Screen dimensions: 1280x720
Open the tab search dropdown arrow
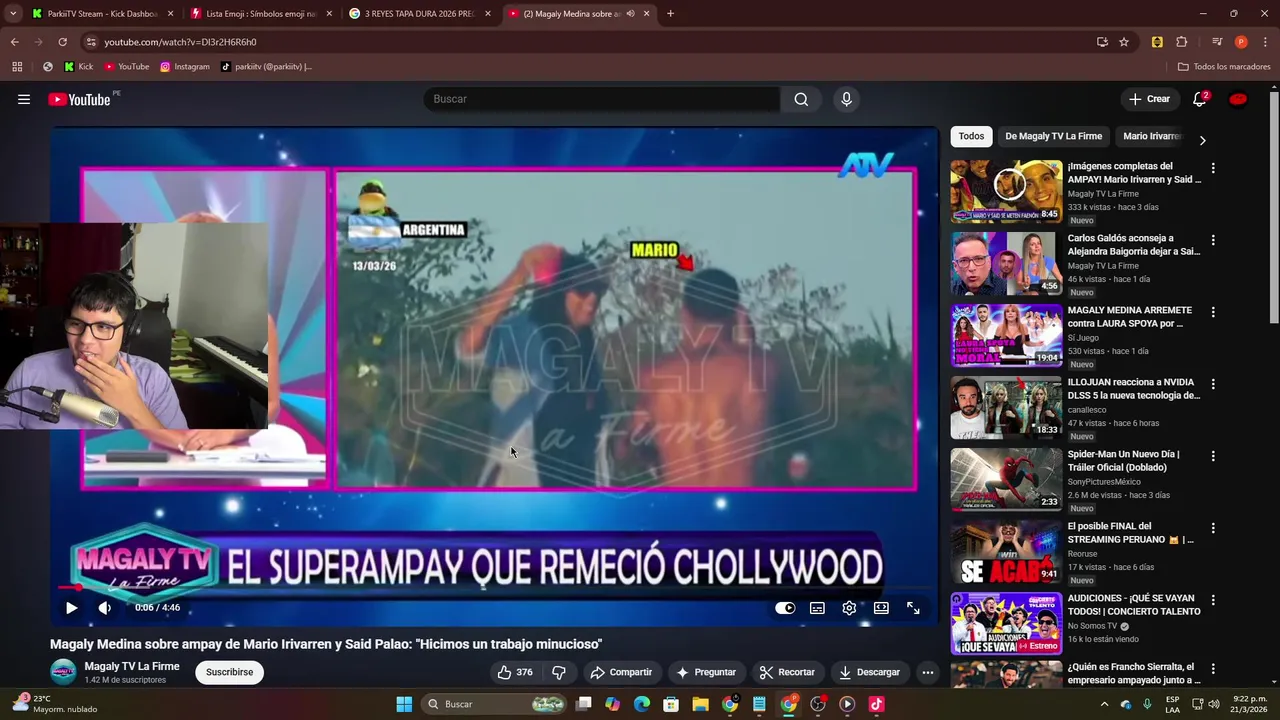coord(13,14)
